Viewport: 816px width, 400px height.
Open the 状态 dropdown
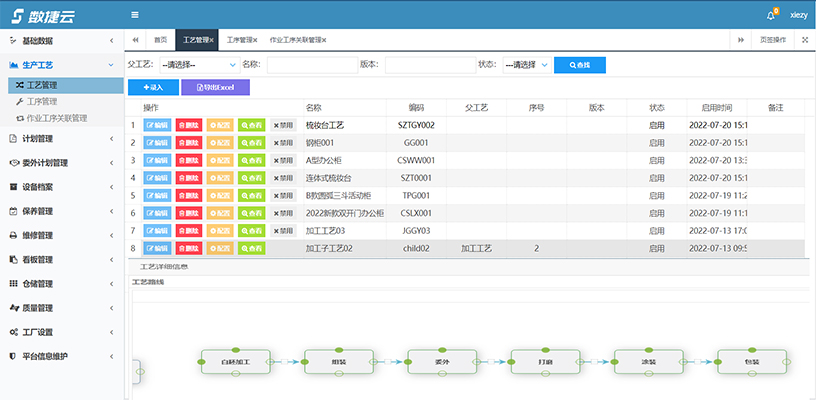[x=525, y=65]
